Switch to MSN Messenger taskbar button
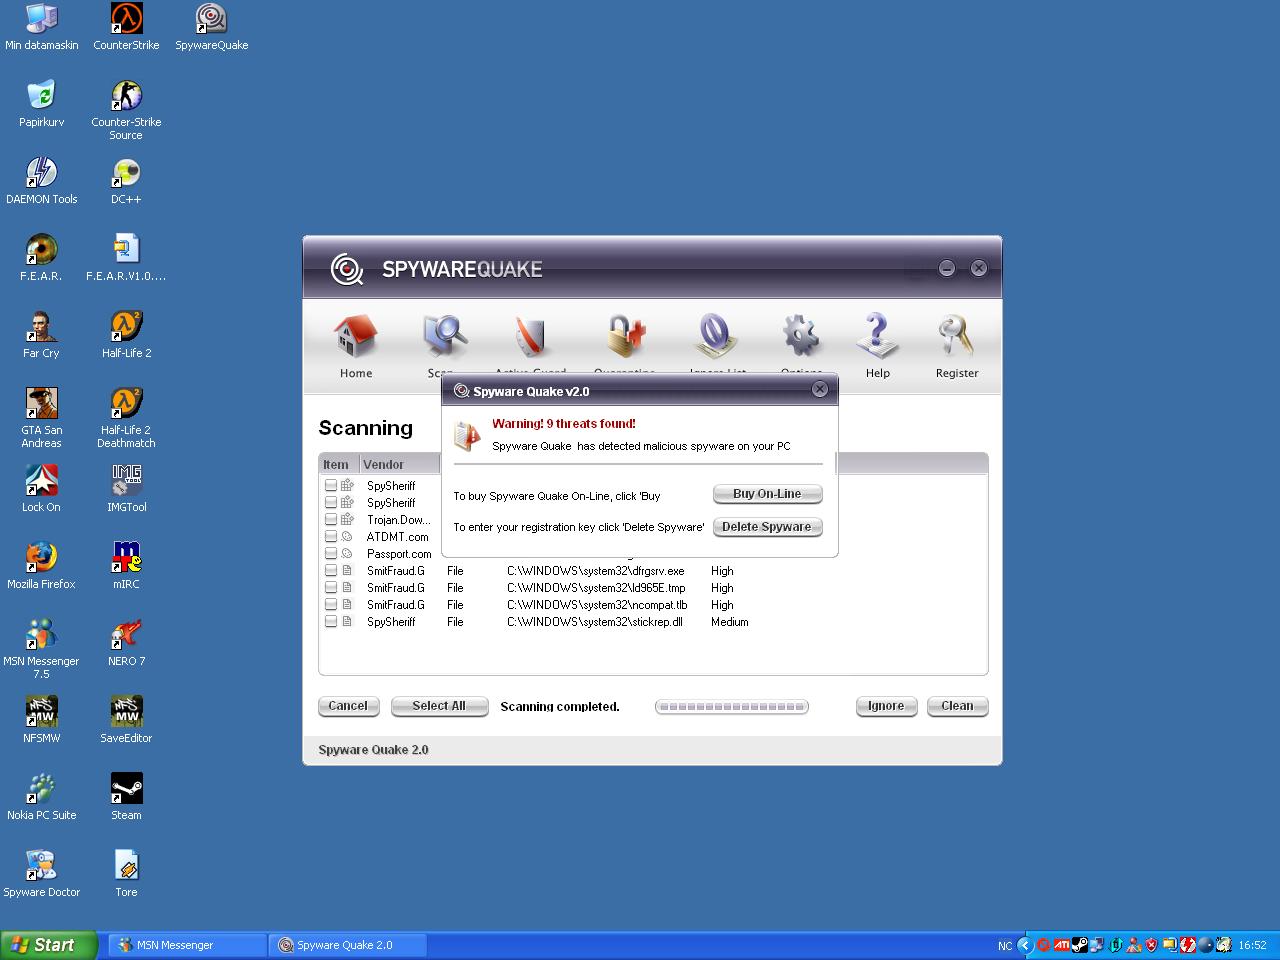The width and height of the screenshot is (1280, 960). coord(187,945)
